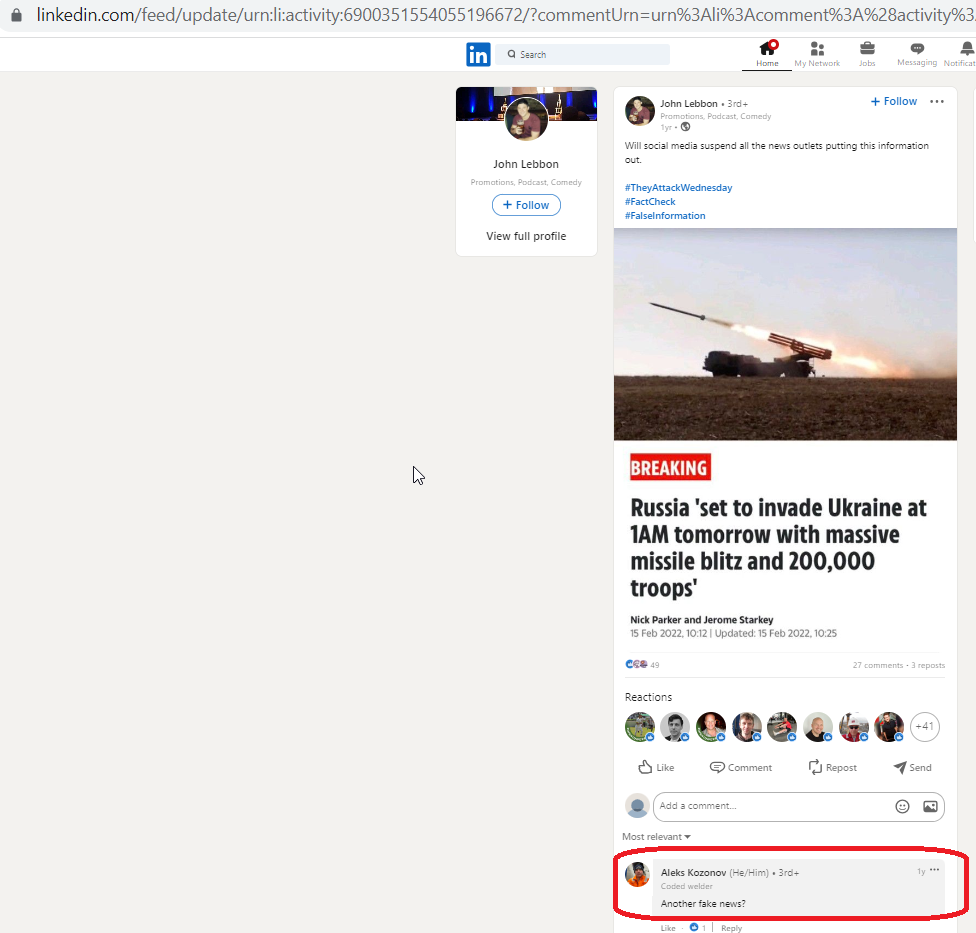The image size is (976, 933).
Task: View the like reaction on the comment
Action: [x=697, y=927]
